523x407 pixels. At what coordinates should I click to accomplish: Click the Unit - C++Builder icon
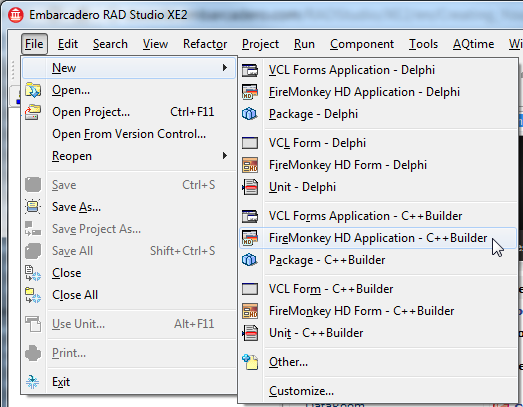click(x=250, y=333)
